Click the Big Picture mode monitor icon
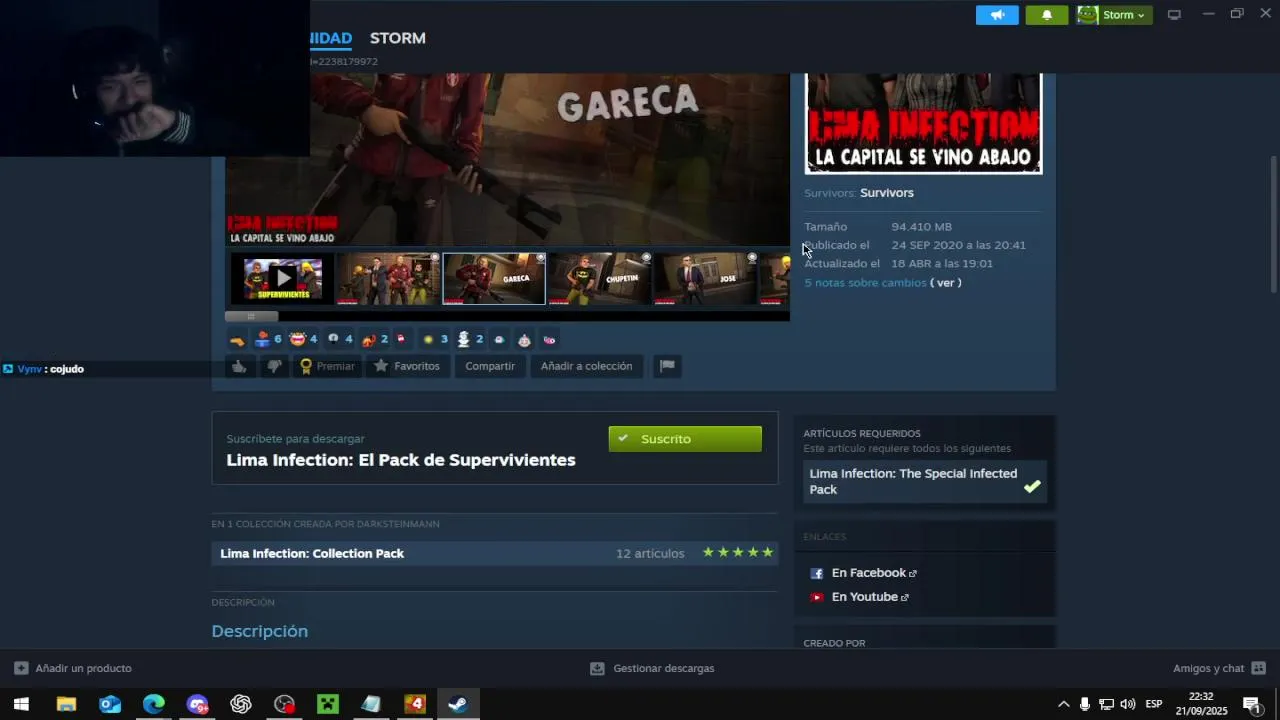The image size is (1280, 720). point(1174,15)
